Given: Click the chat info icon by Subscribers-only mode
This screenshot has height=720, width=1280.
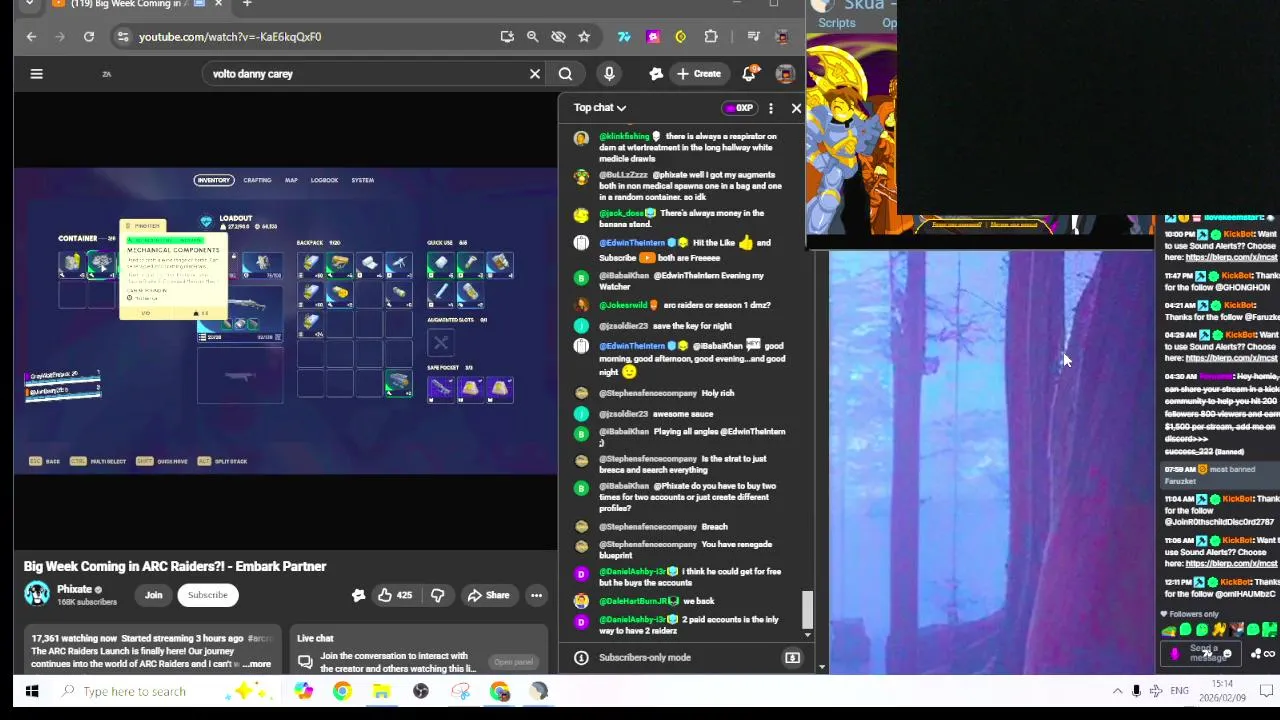Looking at the screenshot, I should 581,657.
